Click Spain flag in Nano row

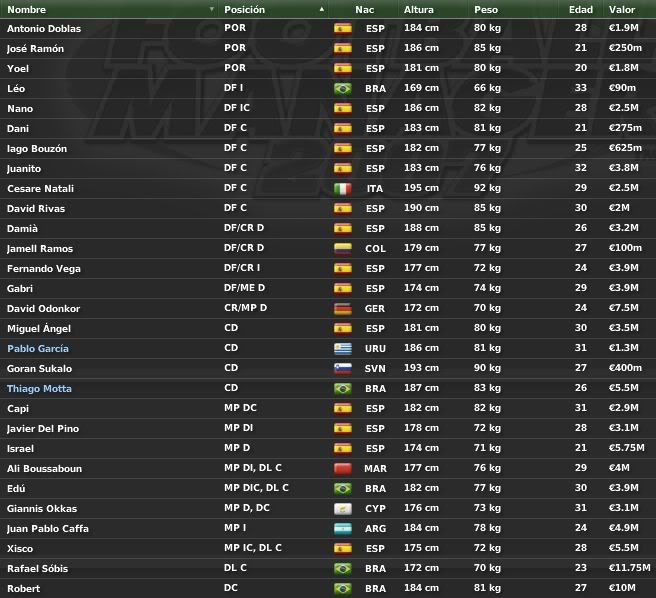[x=343, y=108]
